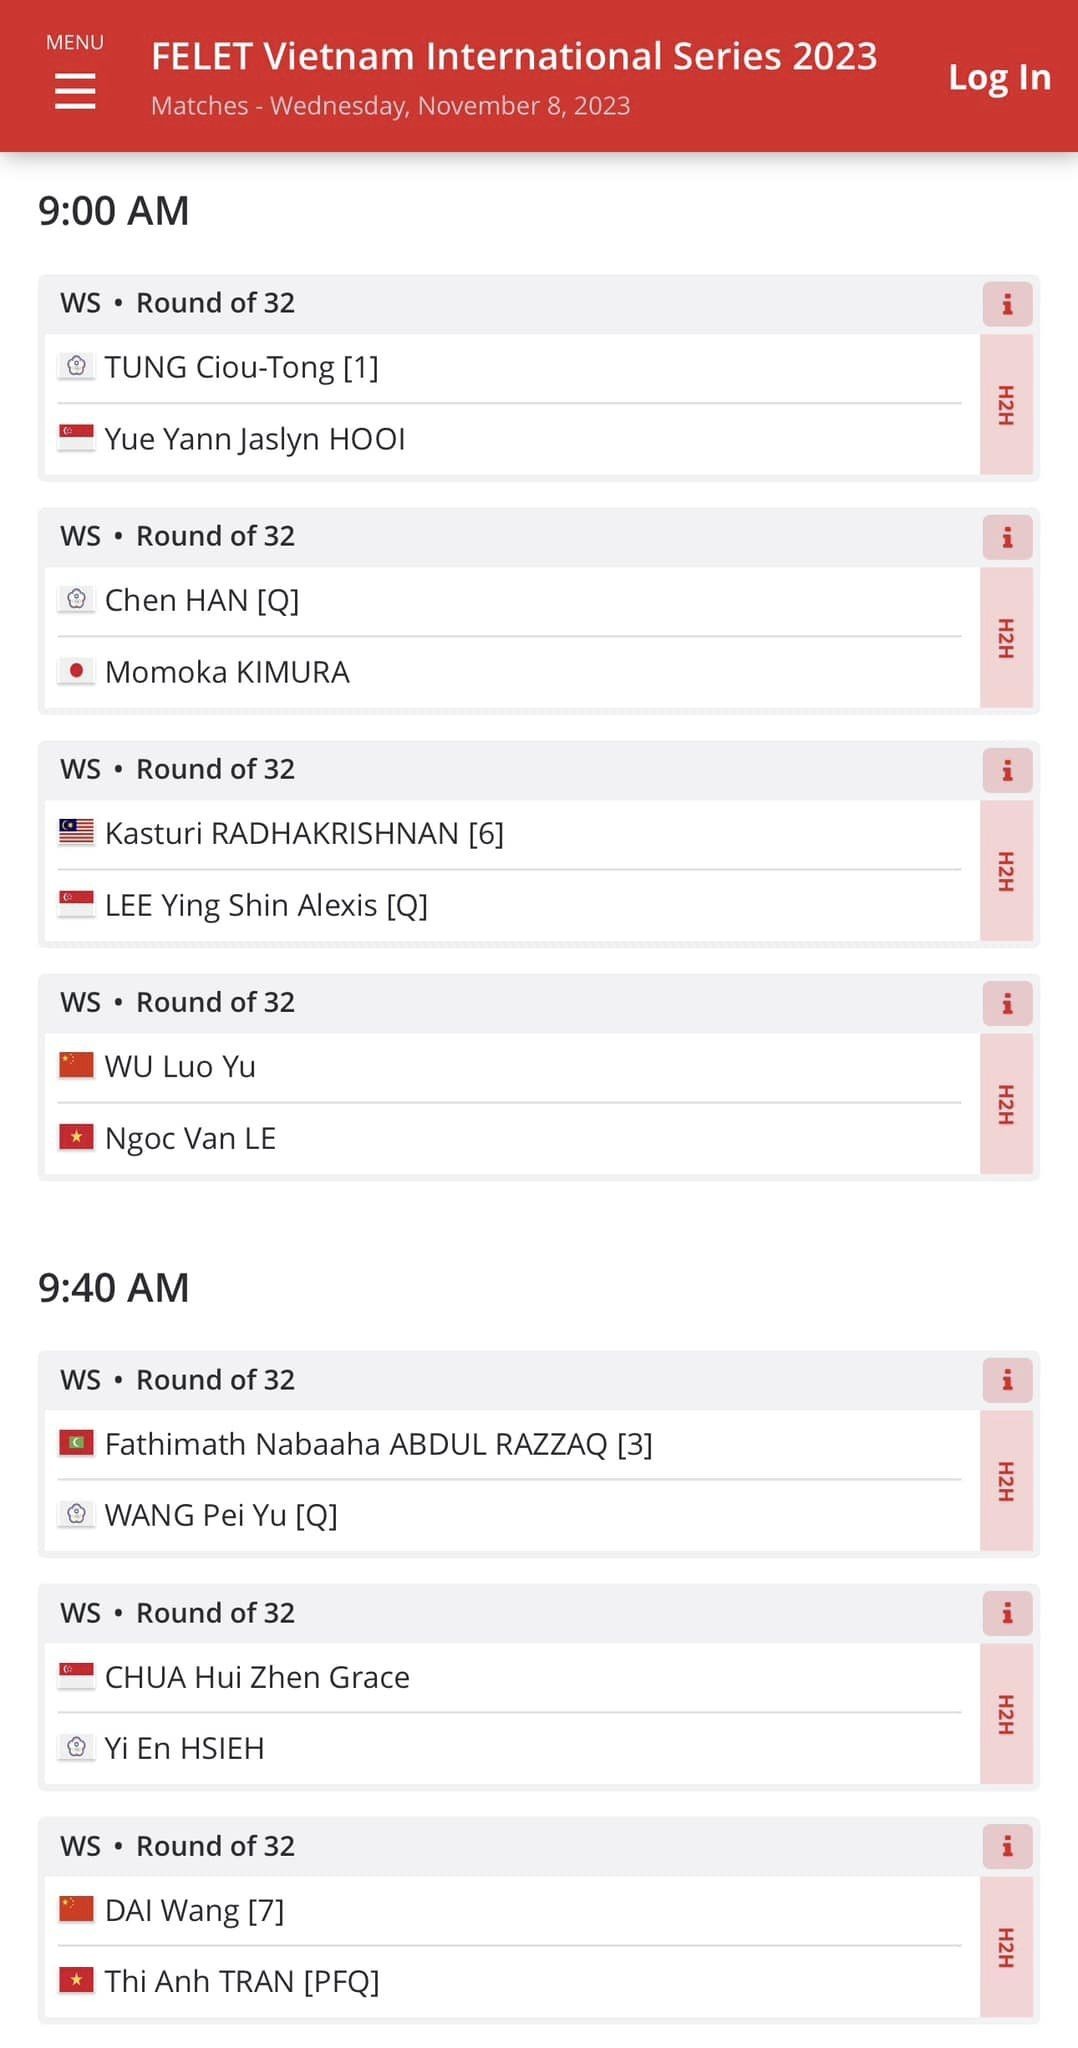Screen dimensions: 1078x2048
Task: View H2H for WU Luo Yu vs LE
Action: click(x=1006, y=1104)
